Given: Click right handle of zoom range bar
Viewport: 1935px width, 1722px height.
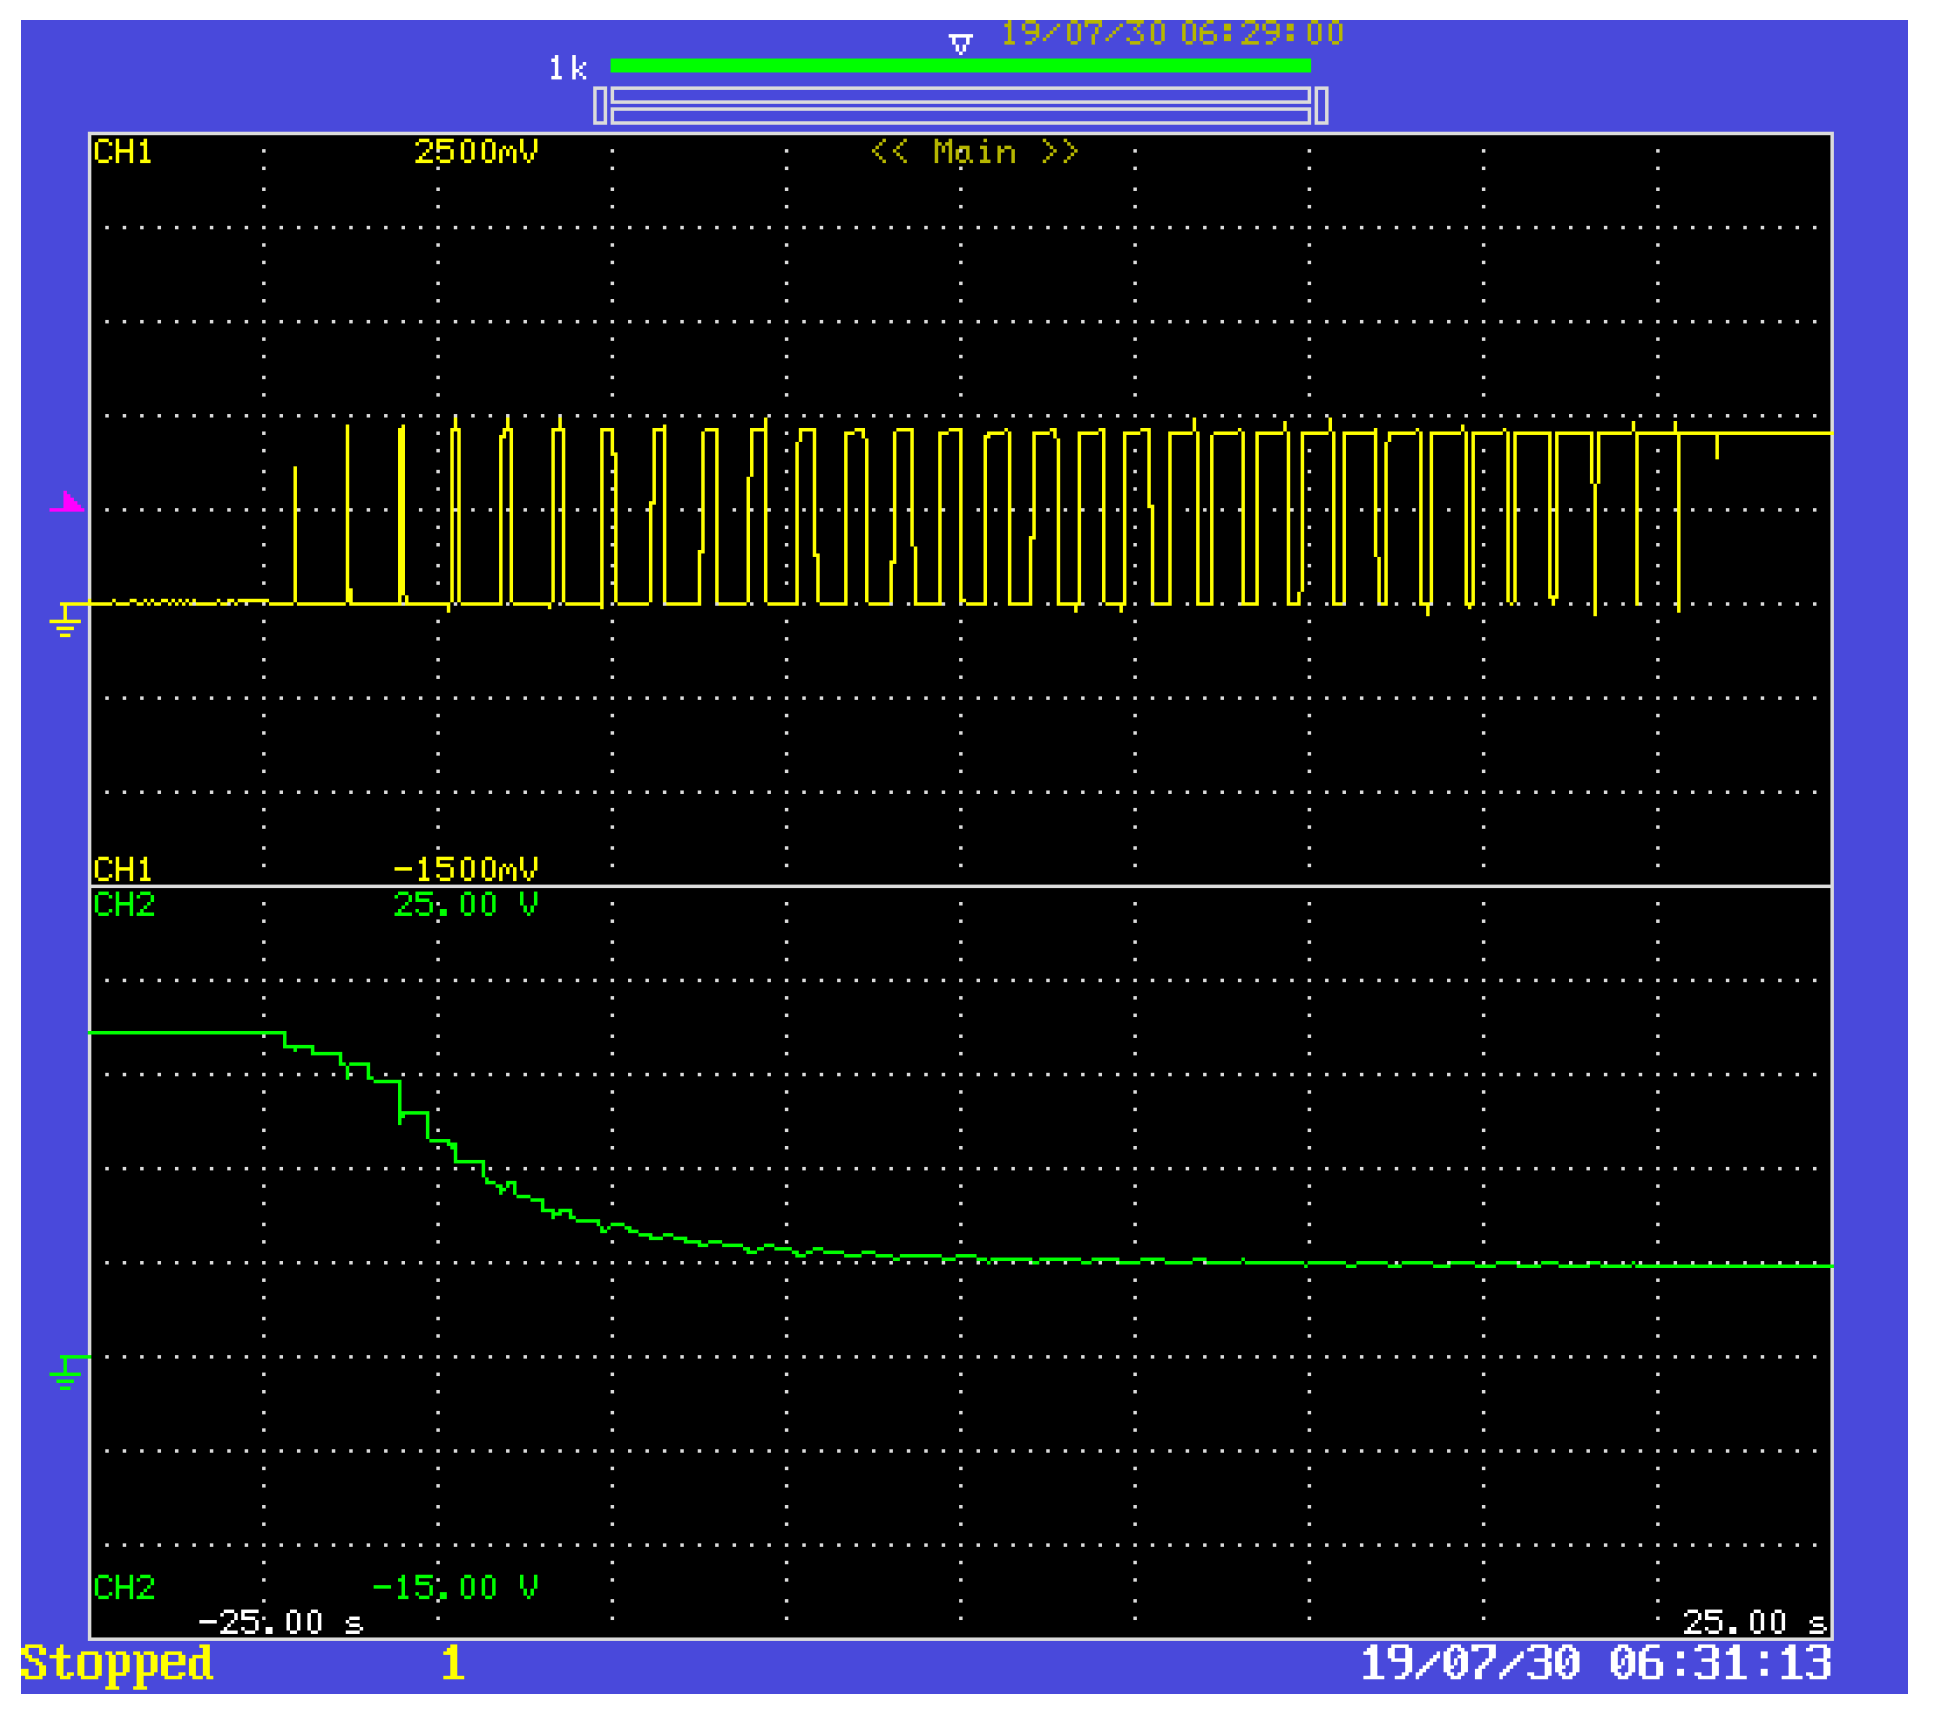Looking at the screenshot, I should click(x=1321, y=105).
